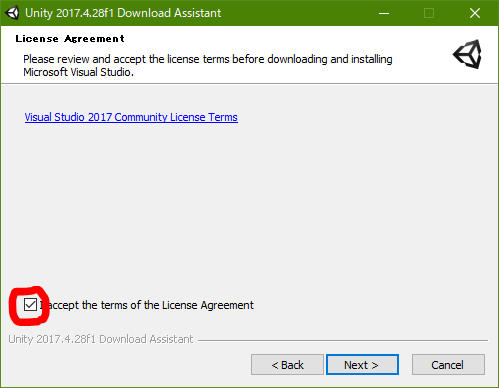Go to the next installer step

click(362, 365)
